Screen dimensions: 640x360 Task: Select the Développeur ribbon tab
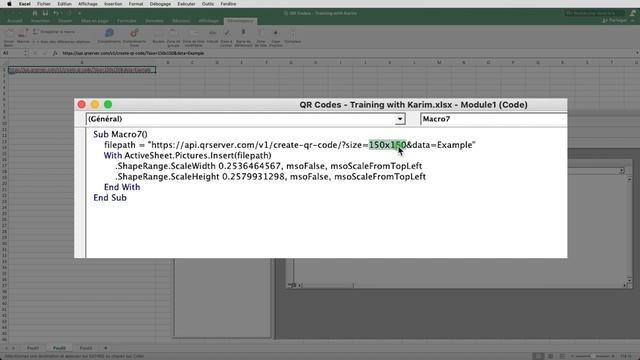pyautogui.click(x=240, y=20)
